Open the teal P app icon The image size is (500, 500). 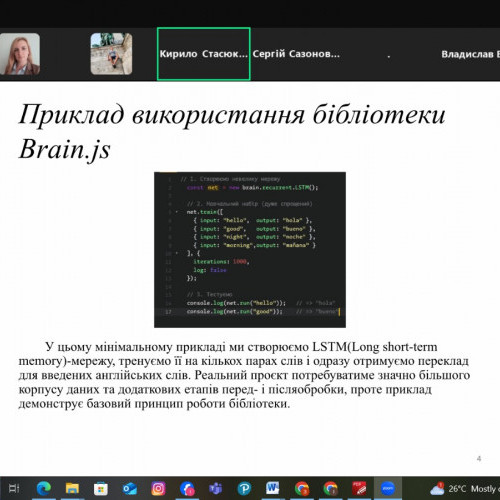coord(244,489)
